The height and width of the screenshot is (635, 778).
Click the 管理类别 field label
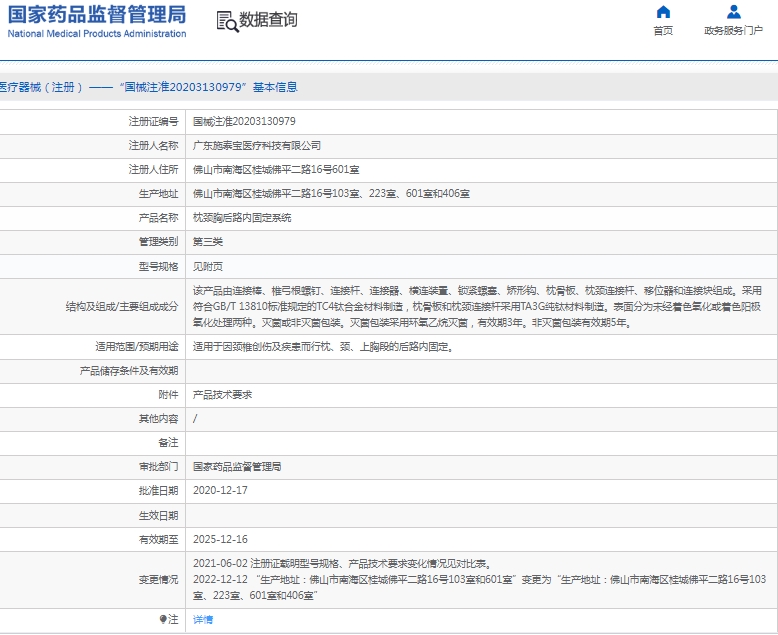[x=158, y=242]
